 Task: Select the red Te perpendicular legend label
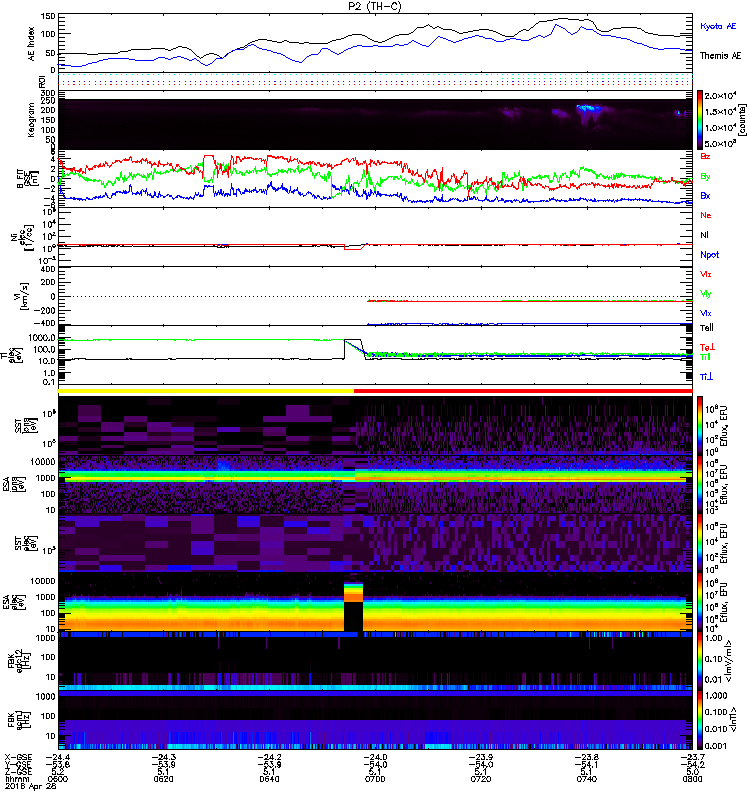(707, 347)
